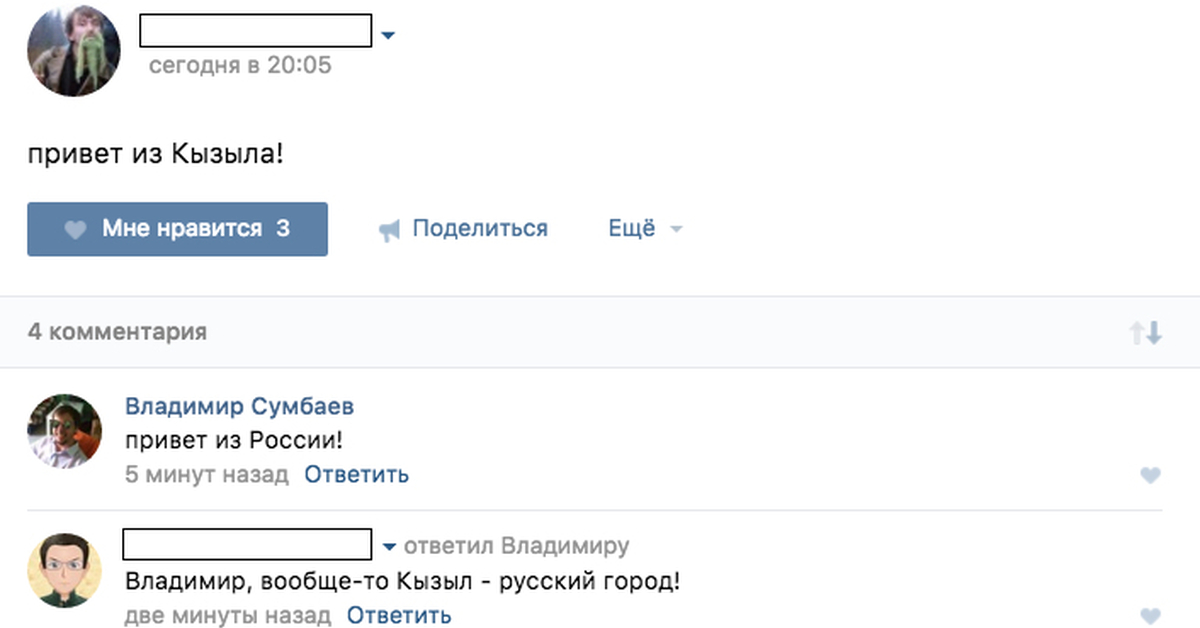The width and height of the screenshot is (1200, 628).
Task: Open dropdown arrow beside post author name
Action: [x=389, y=36]
